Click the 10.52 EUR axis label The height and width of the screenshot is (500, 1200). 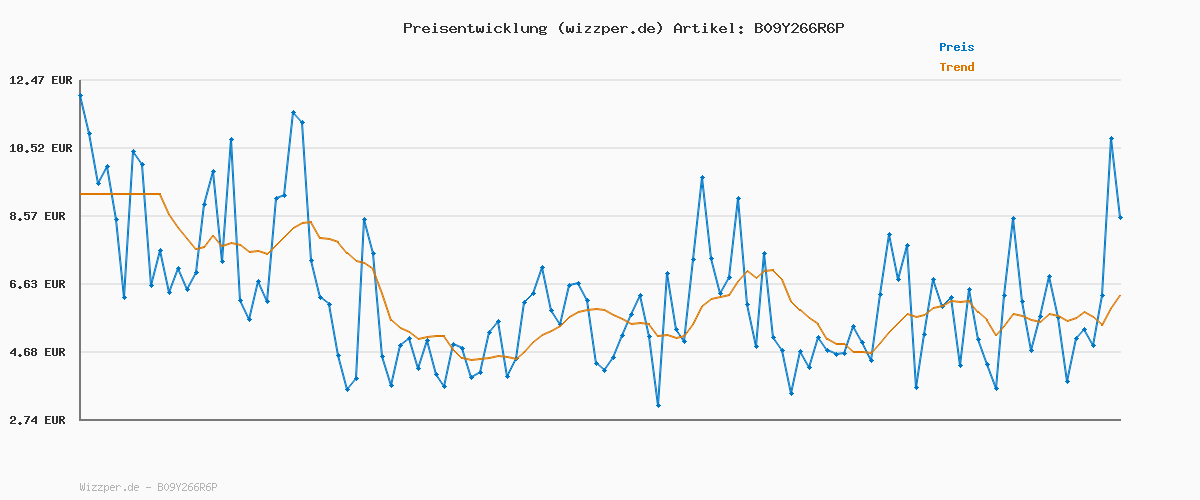40,148
